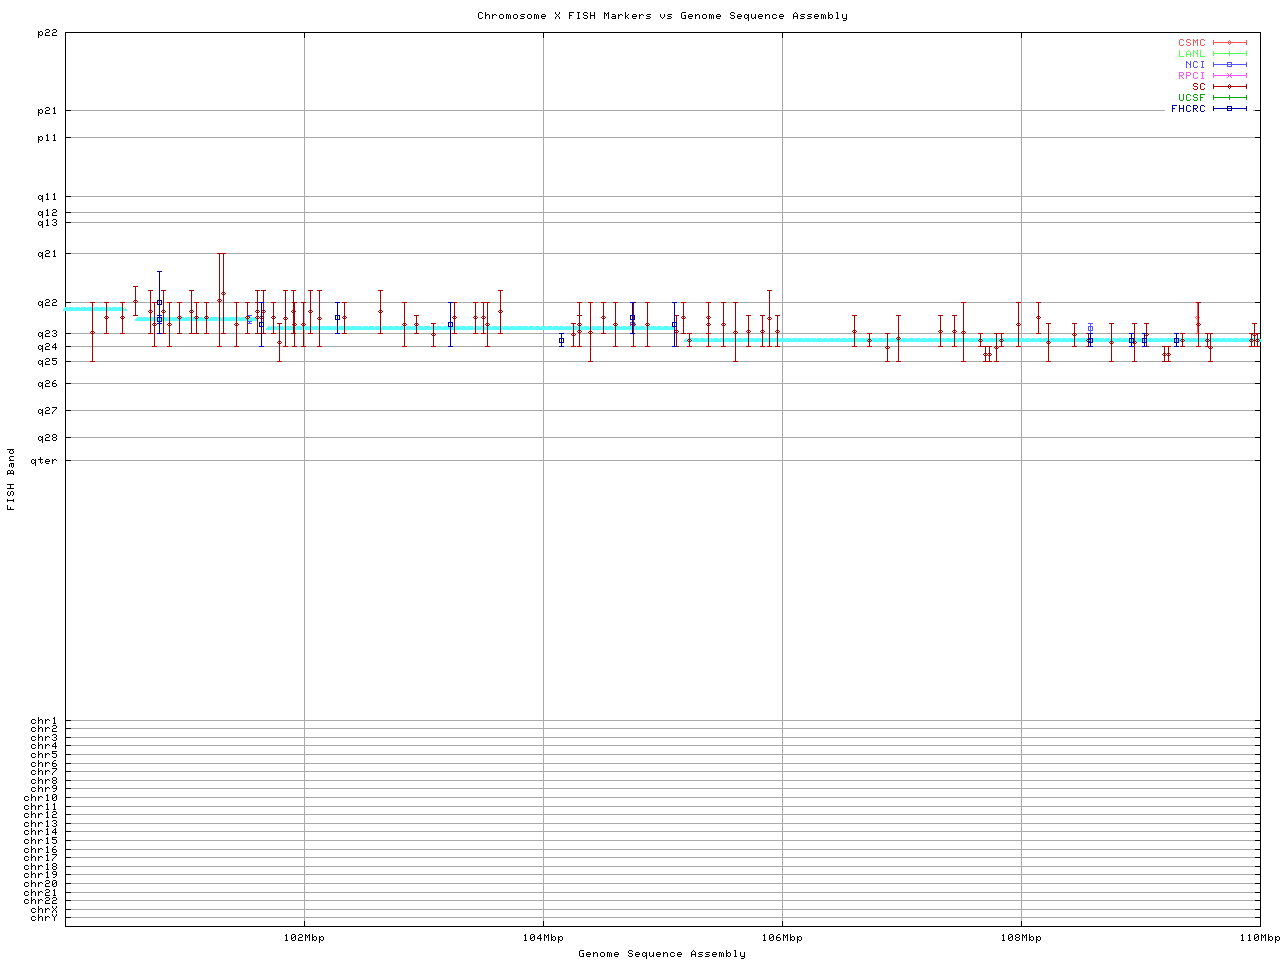Click the "Genome Sequence Assembly" x-axis title
The width and height of the screenshot is (1280, 960).
coord(662,954)
